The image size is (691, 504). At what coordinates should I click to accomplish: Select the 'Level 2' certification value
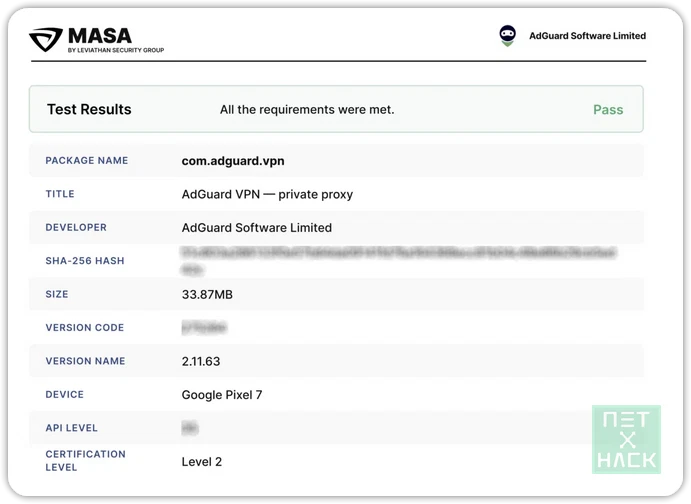coord(202,462)
